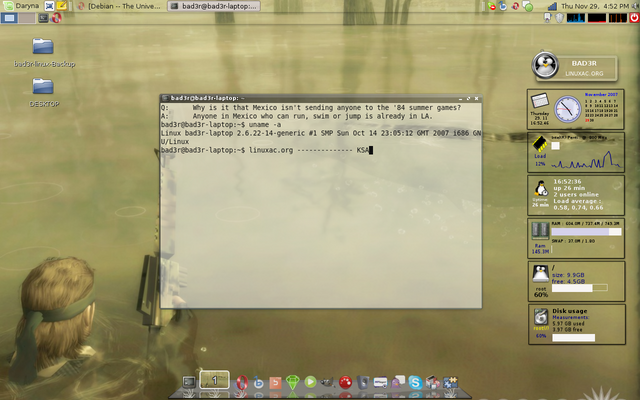Click the red power/logout button
This screenshot has width=640, height=400.
click(634, 18)
